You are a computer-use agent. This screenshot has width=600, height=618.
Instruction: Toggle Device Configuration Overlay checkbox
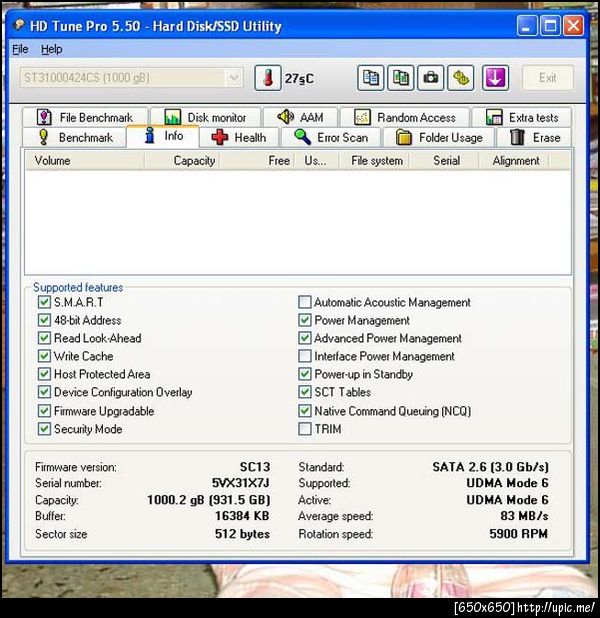coord(44,392)
